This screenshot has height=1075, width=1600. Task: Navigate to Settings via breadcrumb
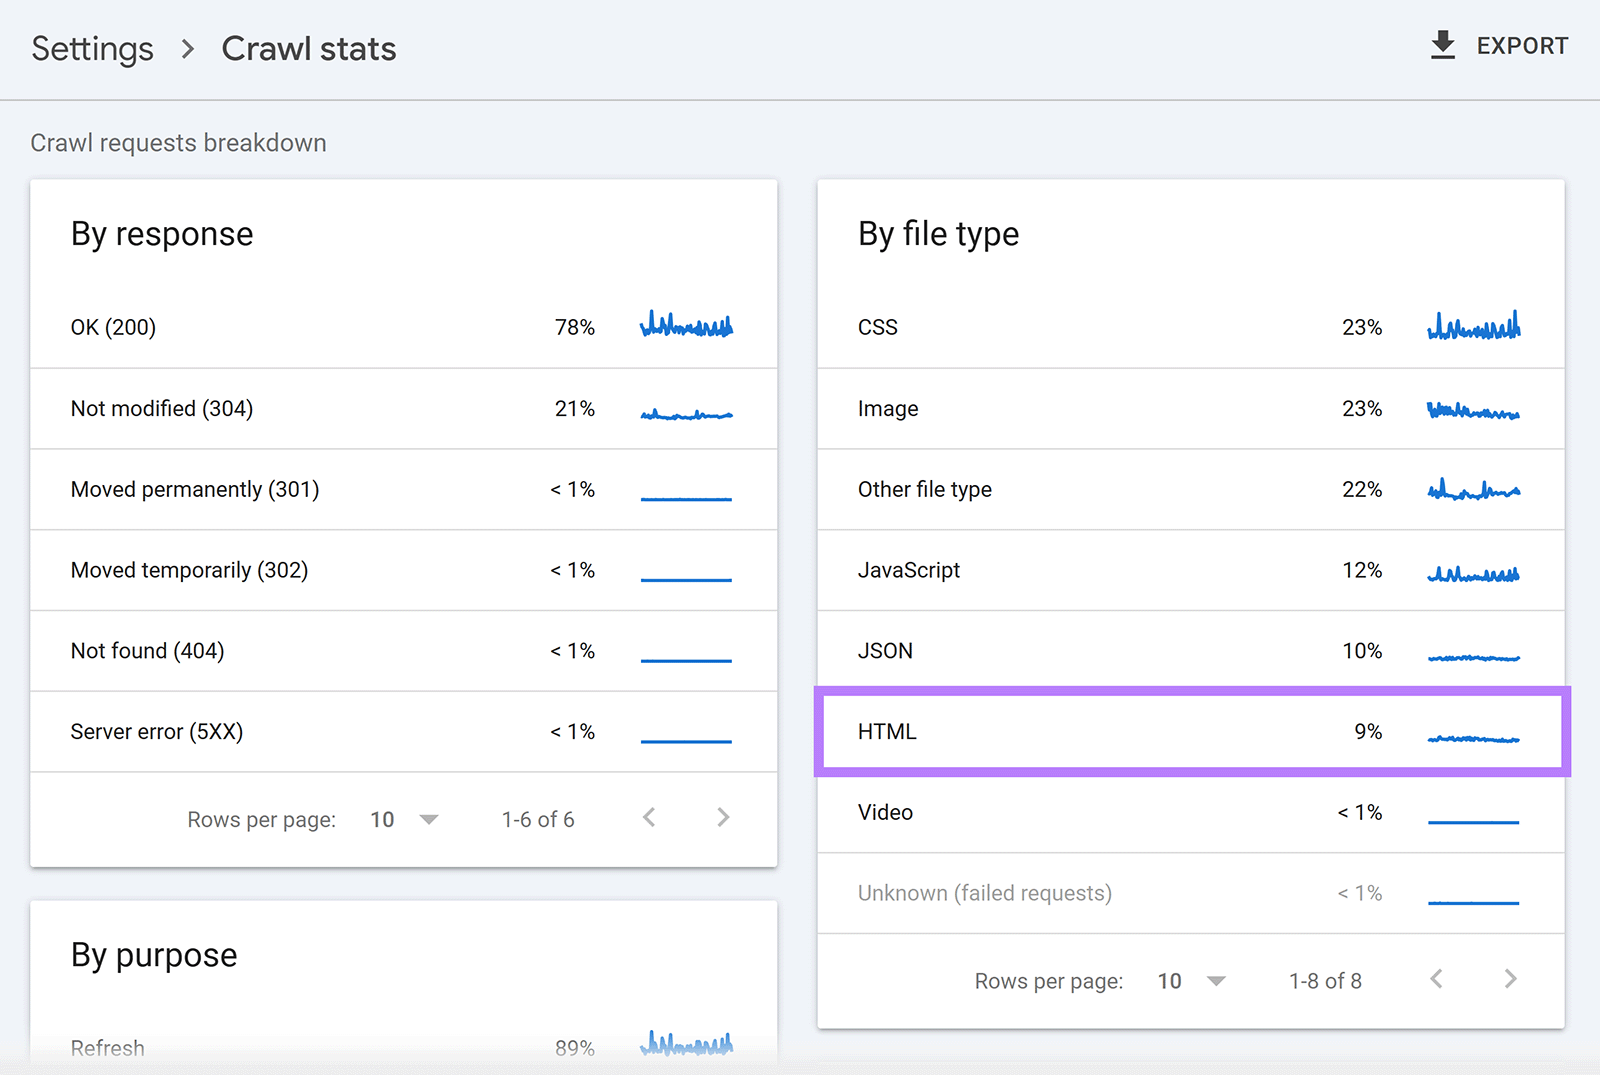[92, 47]
